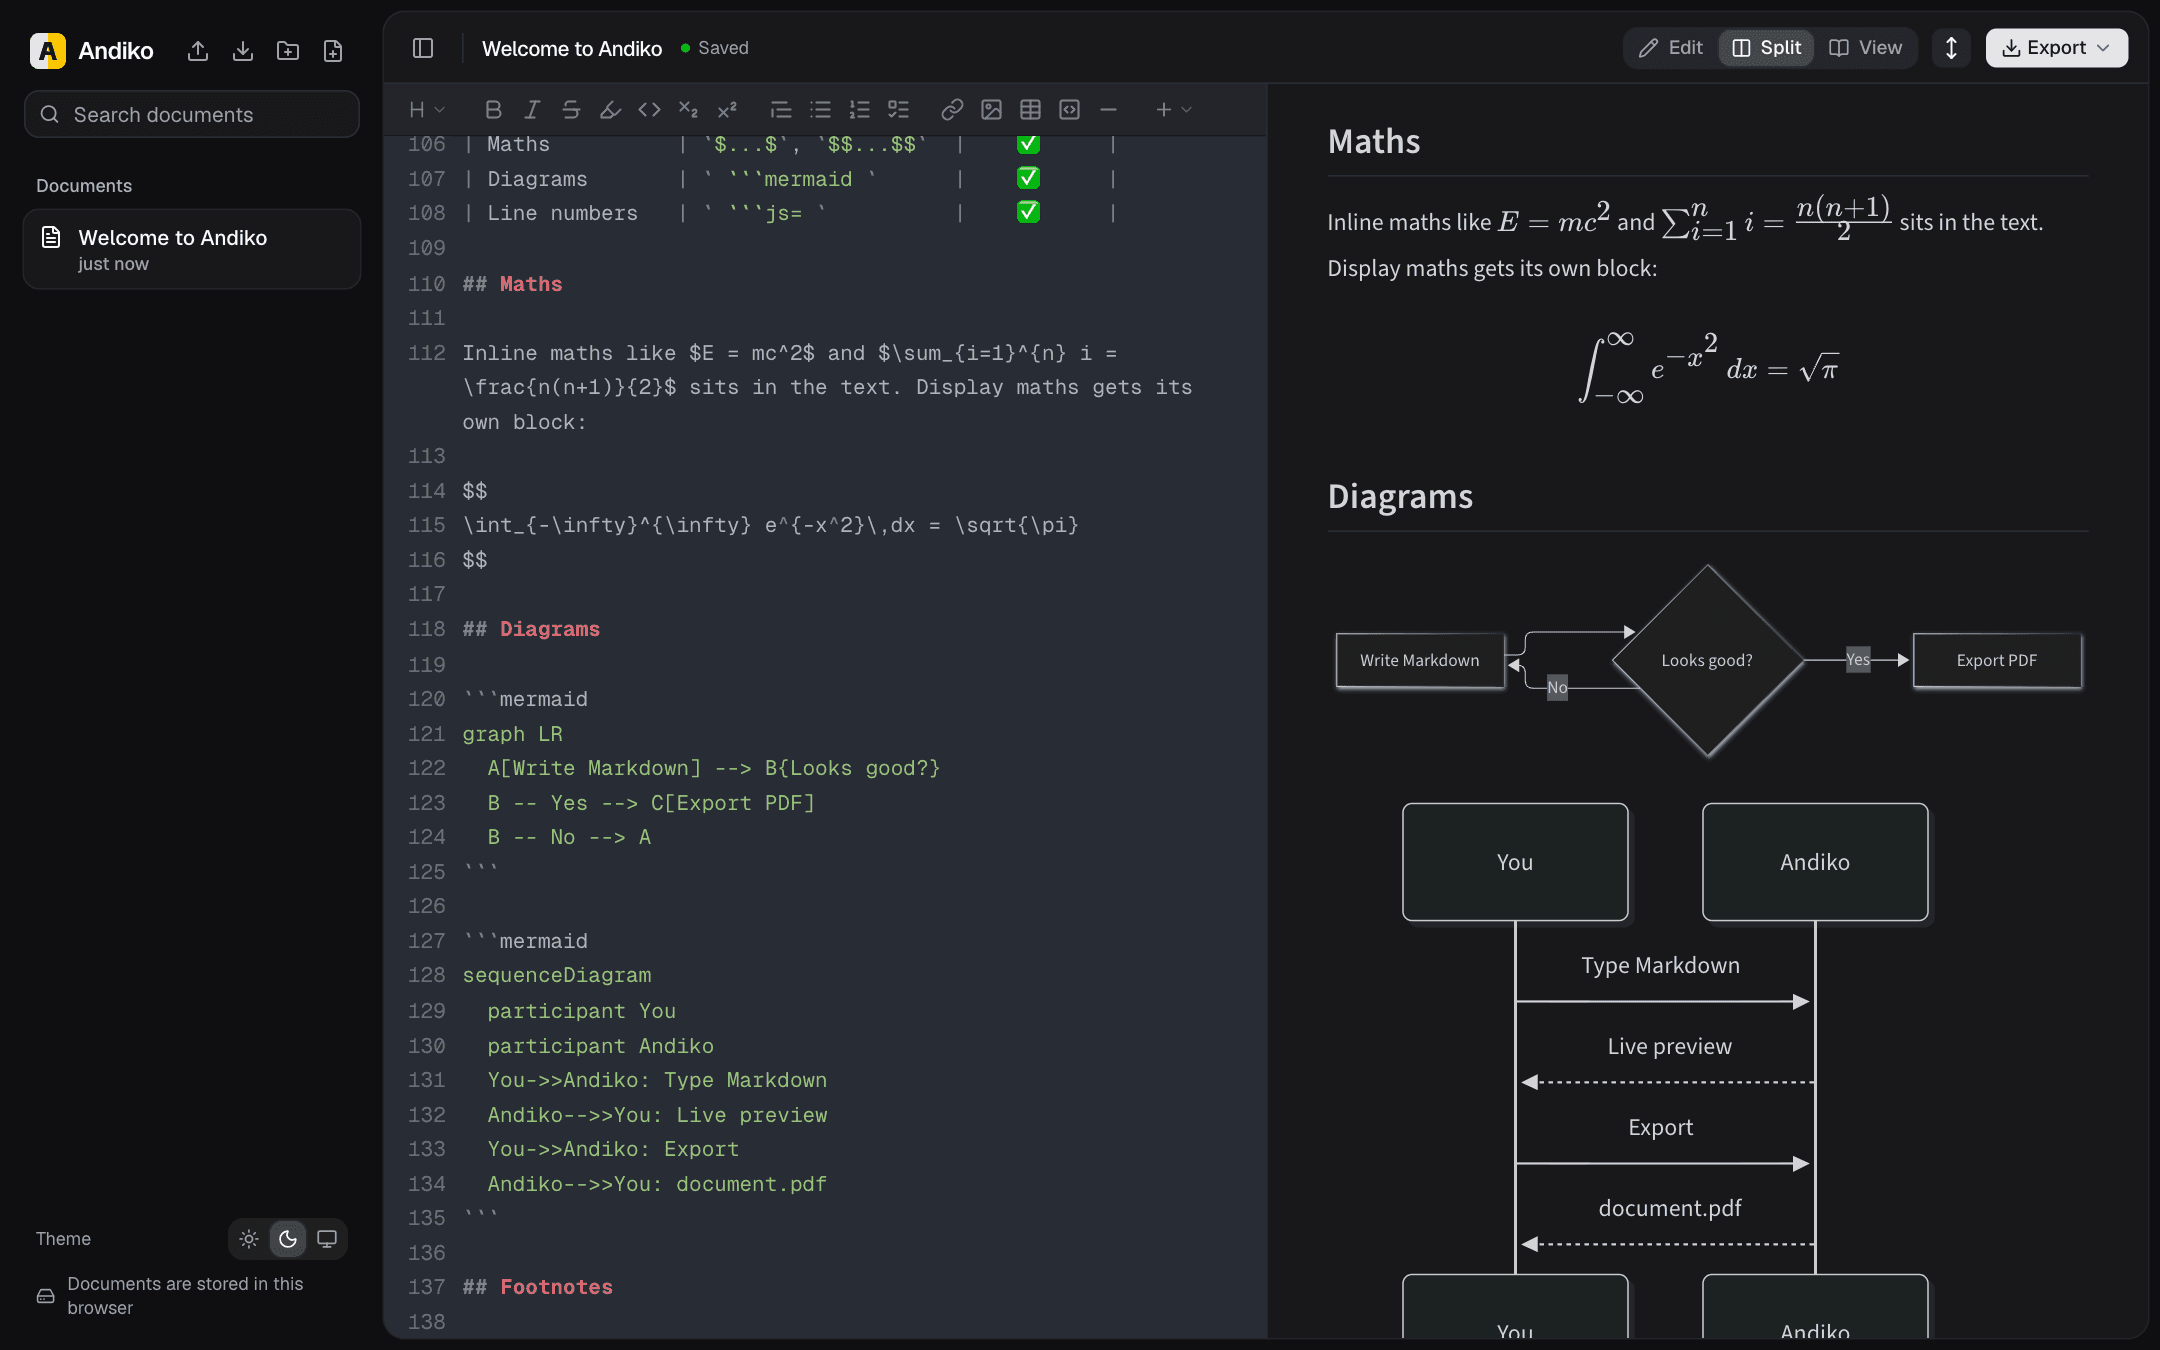Click the Andiko logo
This screenshot has width=2160, height=1350.
tap(48, 51)
